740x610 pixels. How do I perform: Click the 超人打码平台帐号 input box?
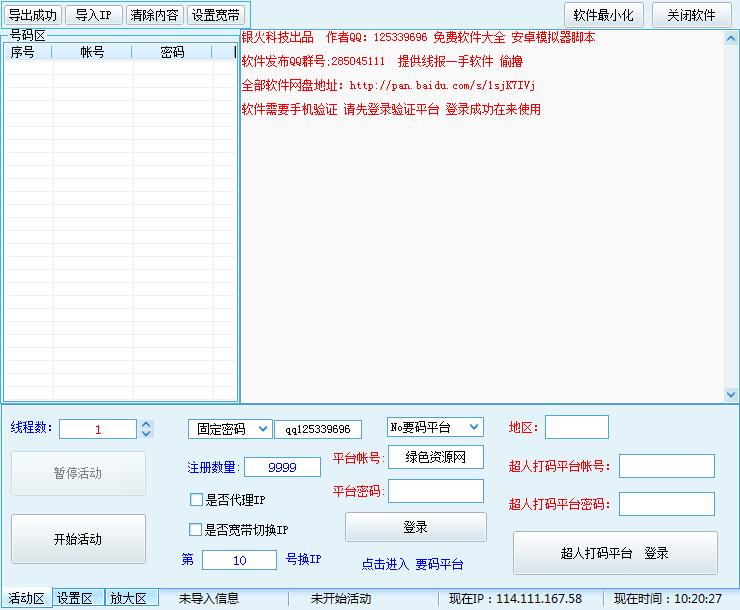pos(666,466)
